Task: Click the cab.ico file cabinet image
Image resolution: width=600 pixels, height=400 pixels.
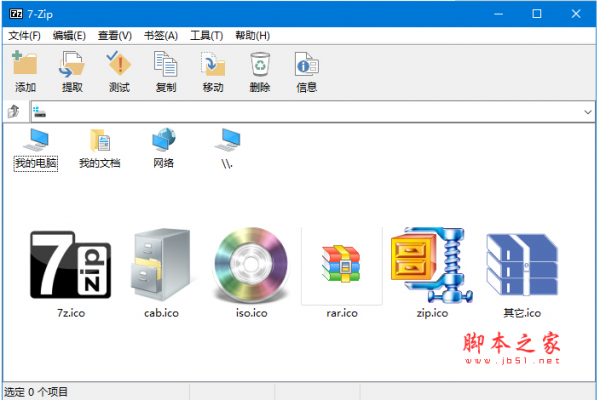Action: [x=161, y=264]
